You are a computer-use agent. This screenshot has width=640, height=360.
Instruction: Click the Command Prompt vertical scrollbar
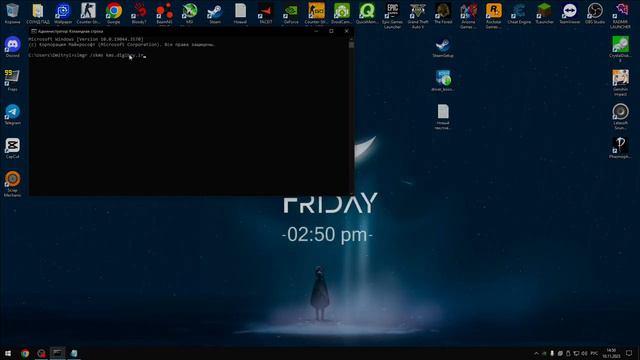tap(351, 116)
